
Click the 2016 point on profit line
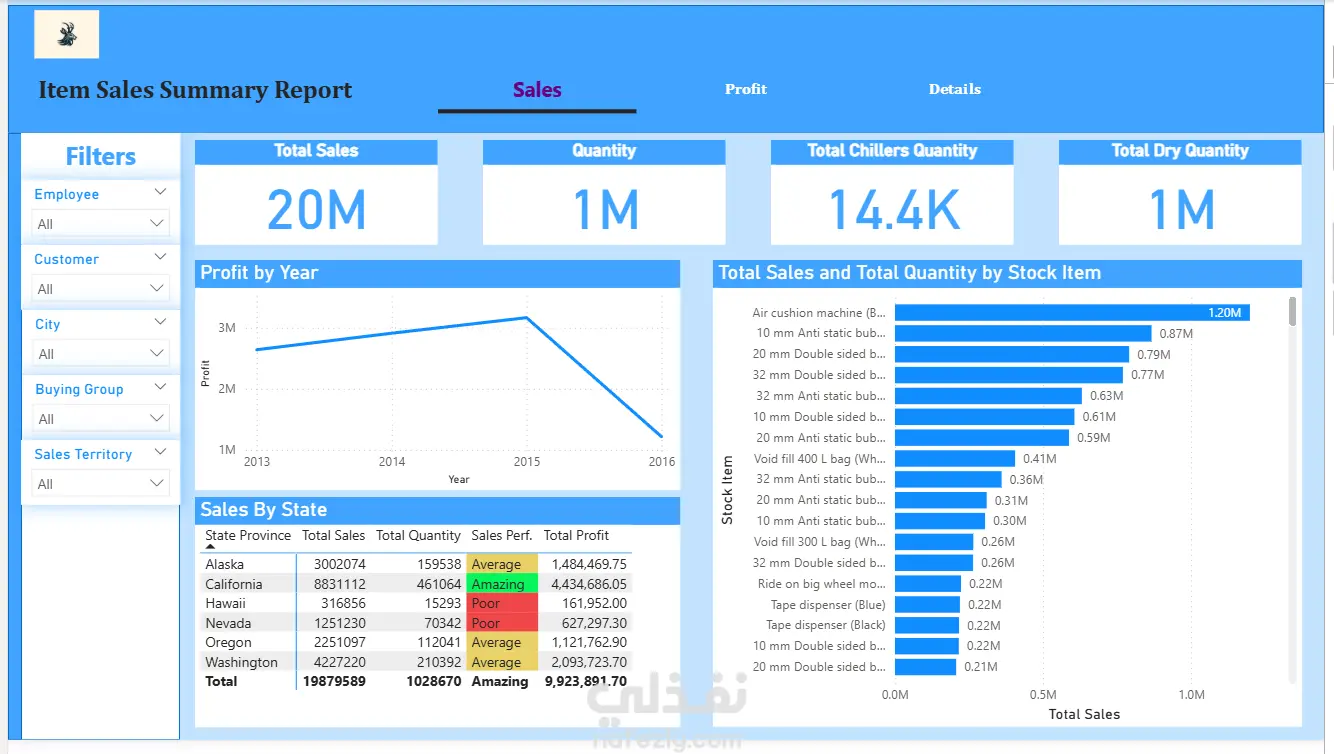point(661,436)
